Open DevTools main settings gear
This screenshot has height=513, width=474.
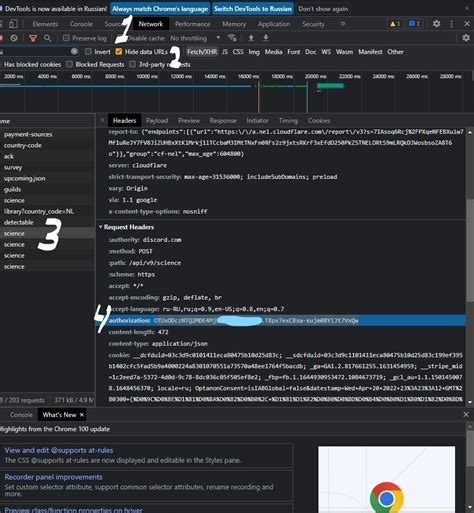(x=436, y=24)
